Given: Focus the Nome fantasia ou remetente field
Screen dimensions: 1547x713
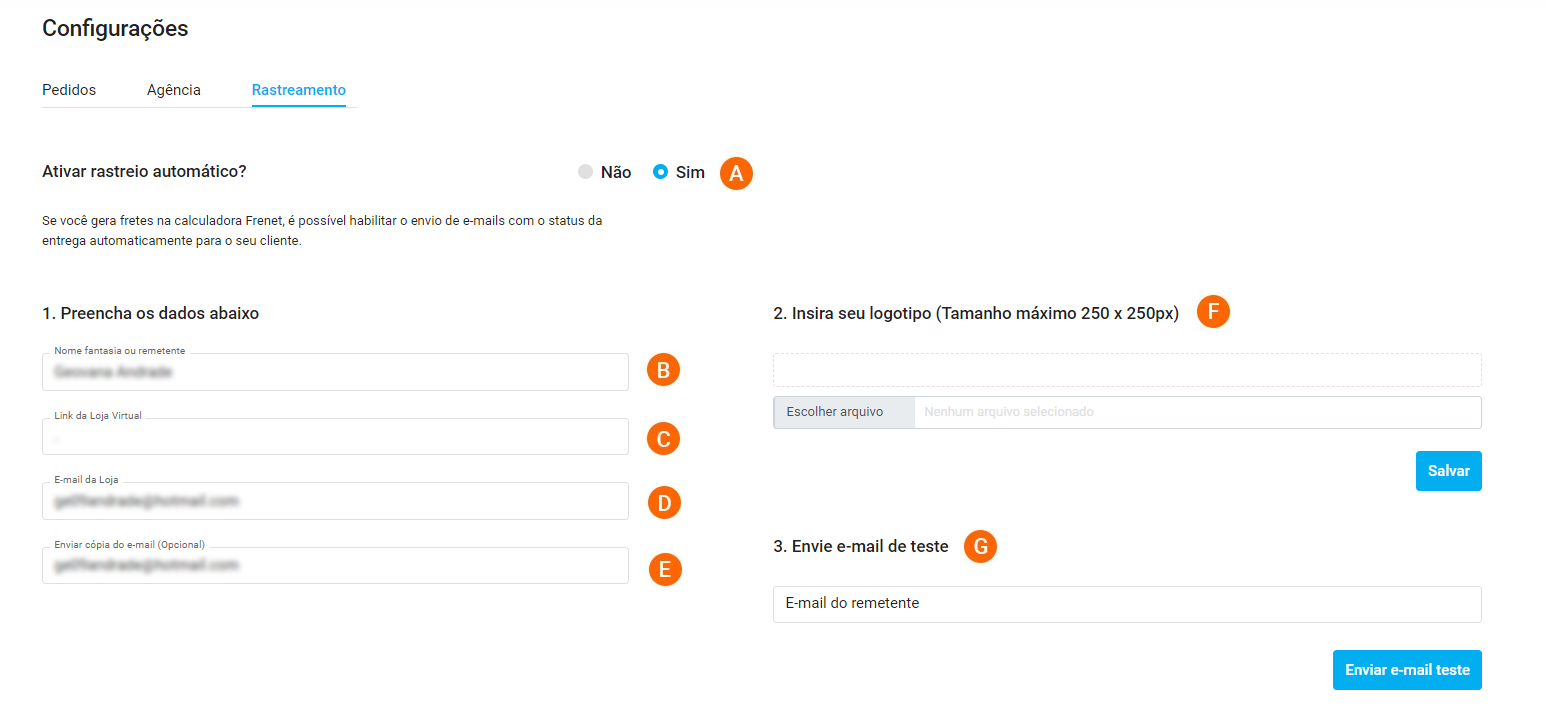Looking at the screenshot, I should click(x=335, y=372).
